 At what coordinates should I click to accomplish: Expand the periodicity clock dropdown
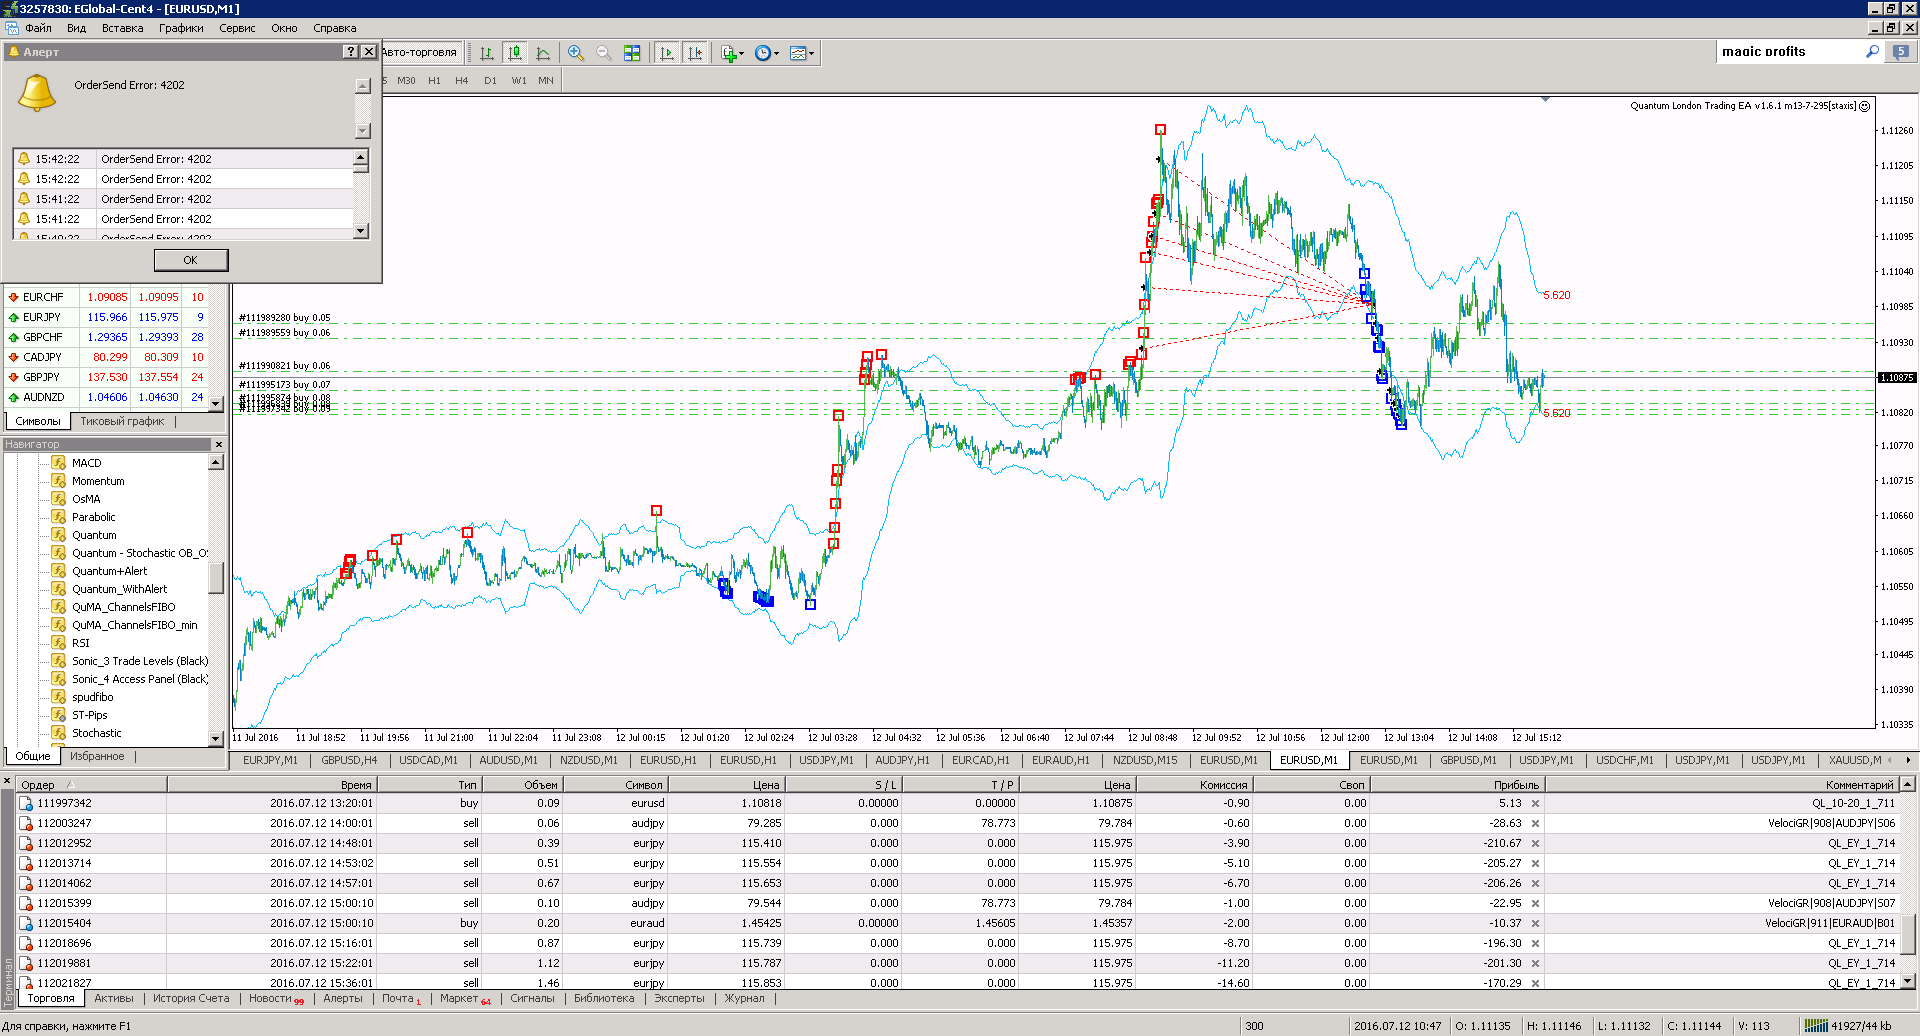776,54
